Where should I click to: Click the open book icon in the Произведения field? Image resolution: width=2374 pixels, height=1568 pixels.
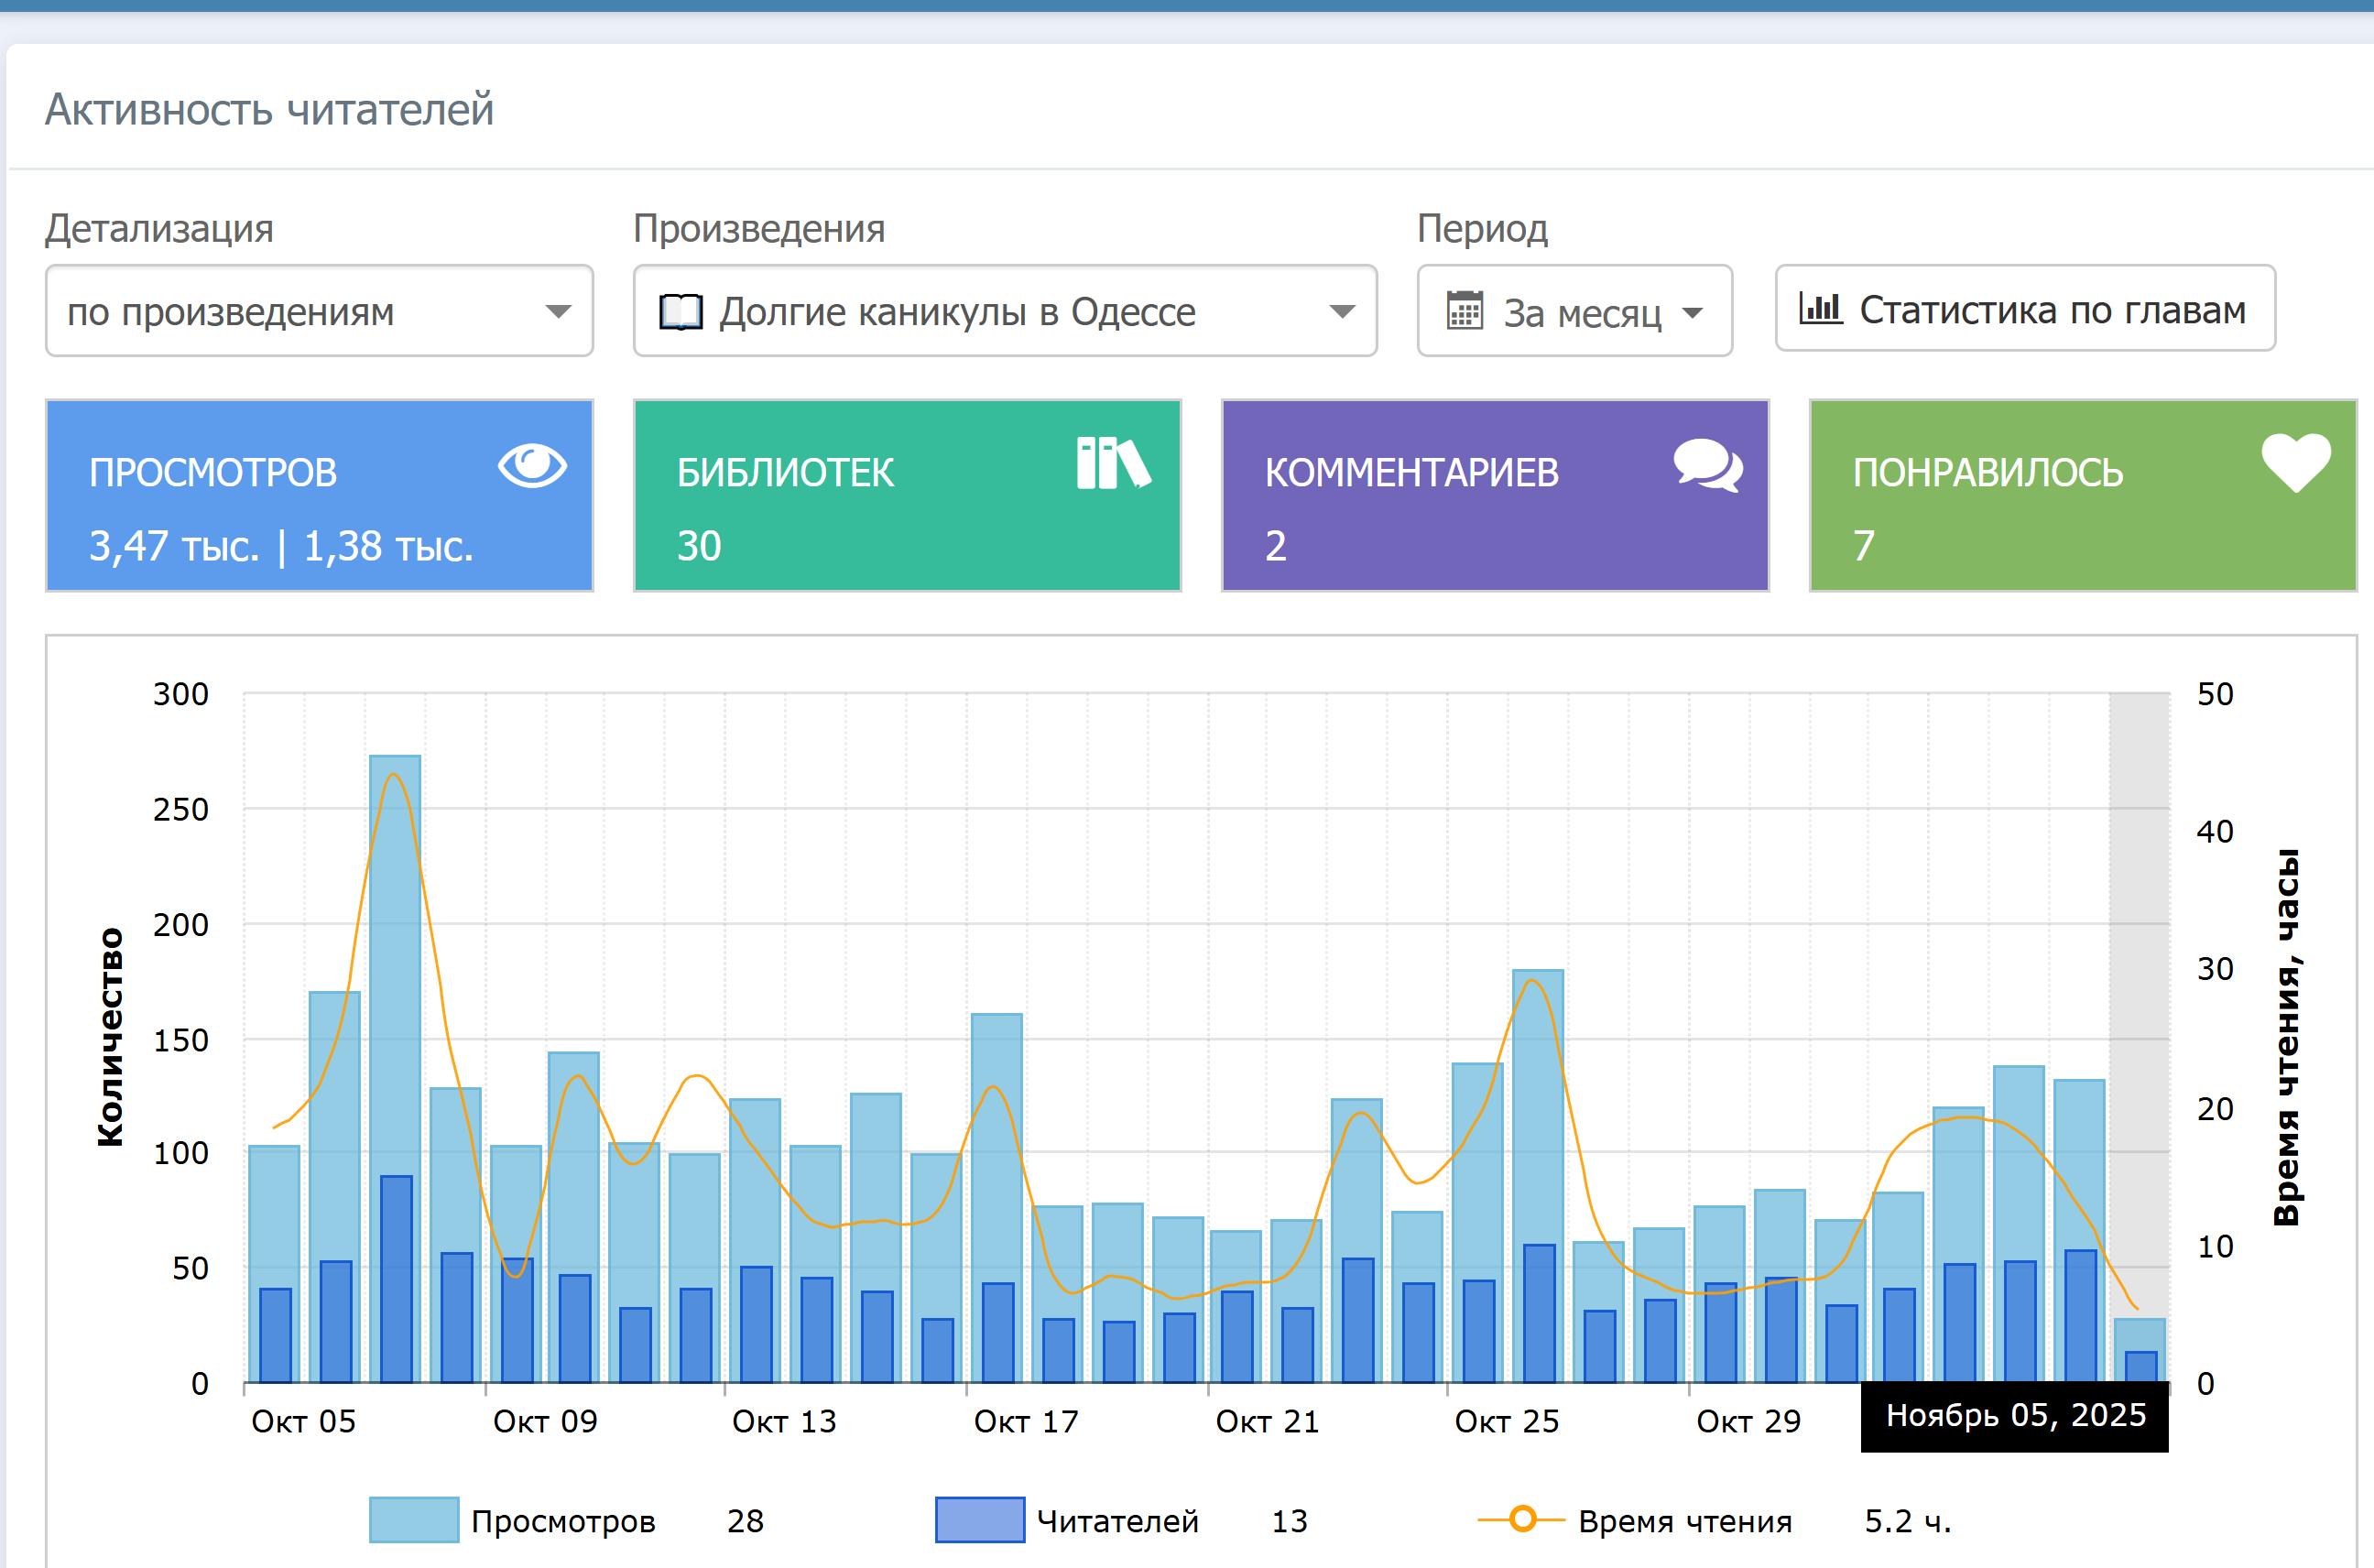[x=681, y=312]
